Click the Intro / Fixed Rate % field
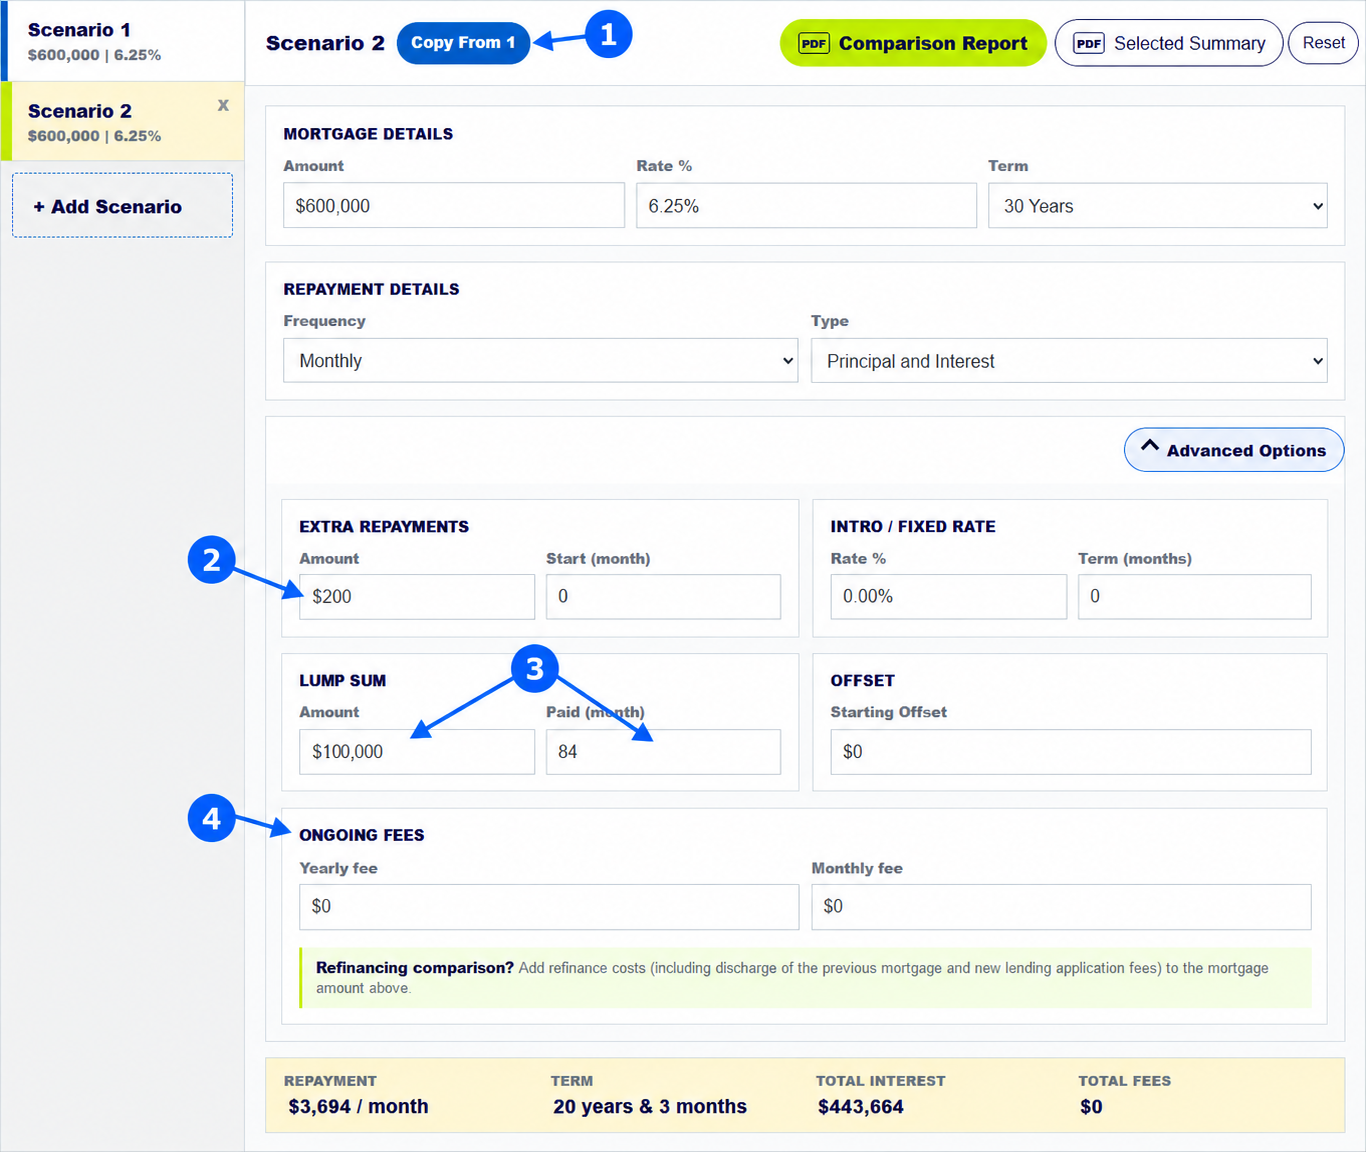1366x1152 pixels. click(948, 596)
